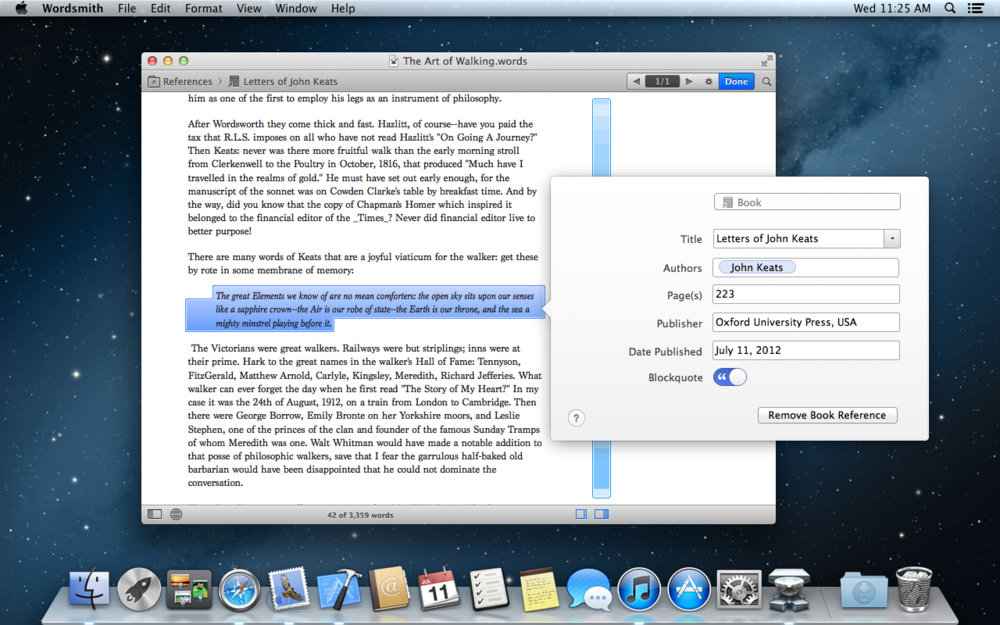Select the left panel view icon

point(581,513)
